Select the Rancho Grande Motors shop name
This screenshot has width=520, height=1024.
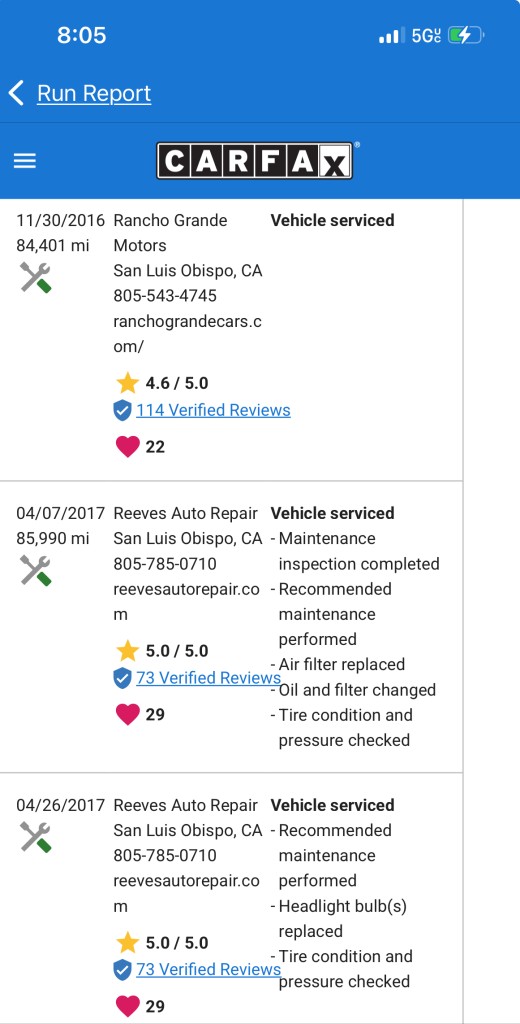point(171,233)
